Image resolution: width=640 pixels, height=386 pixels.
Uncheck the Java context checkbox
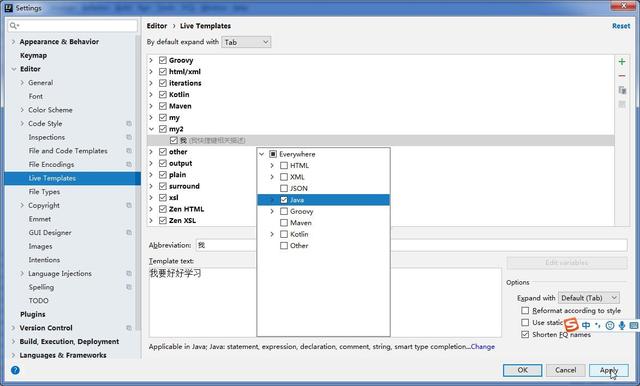coord(284,200)
